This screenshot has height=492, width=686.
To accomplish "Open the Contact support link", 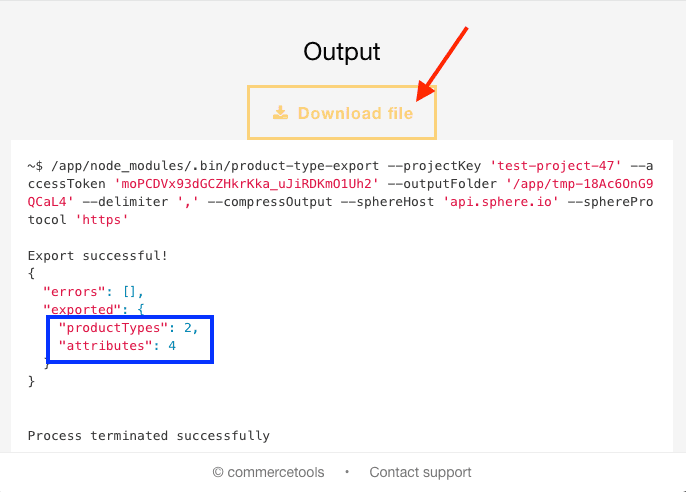I will pyautogui.click(x=420, y=472).
